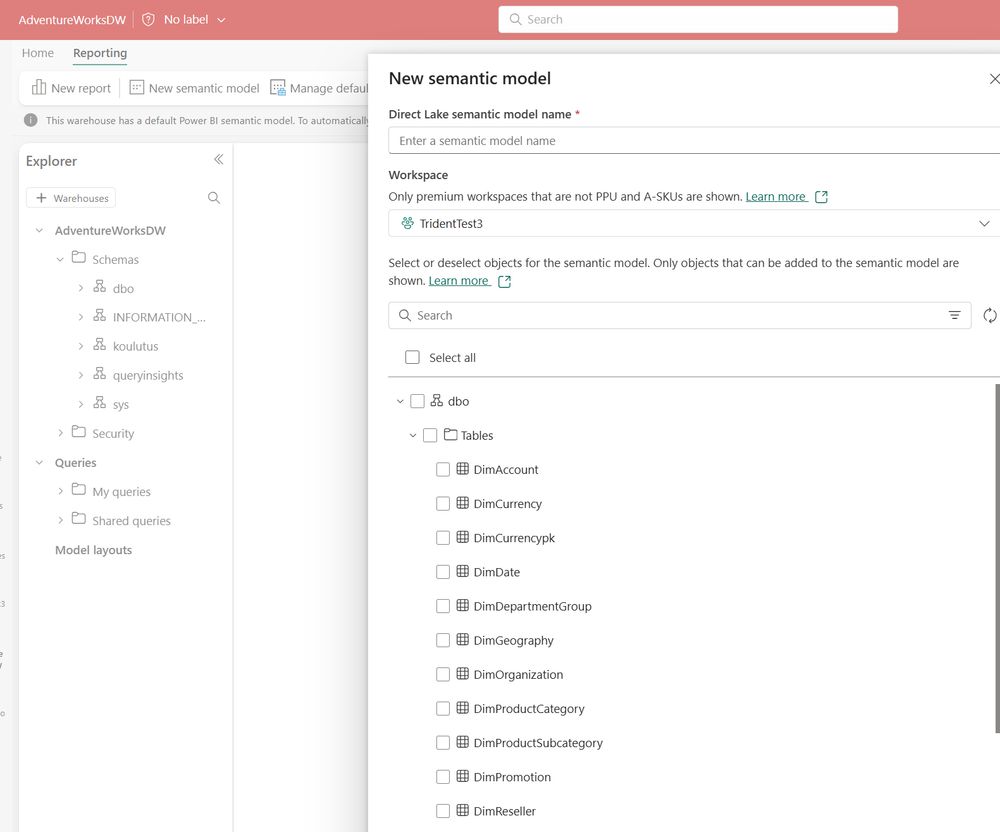
Task: Open Learn more link under Workspace
Action: coord(776,196)
